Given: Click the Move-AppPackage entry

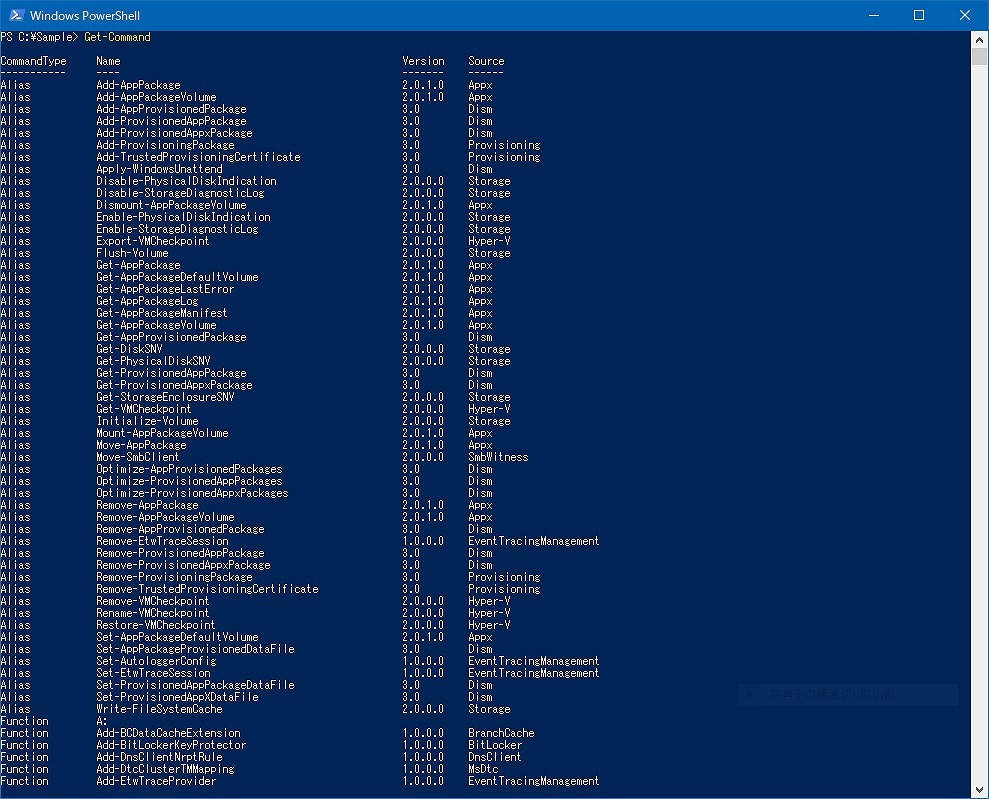Looking at the screenshot, I should [141, 445].
